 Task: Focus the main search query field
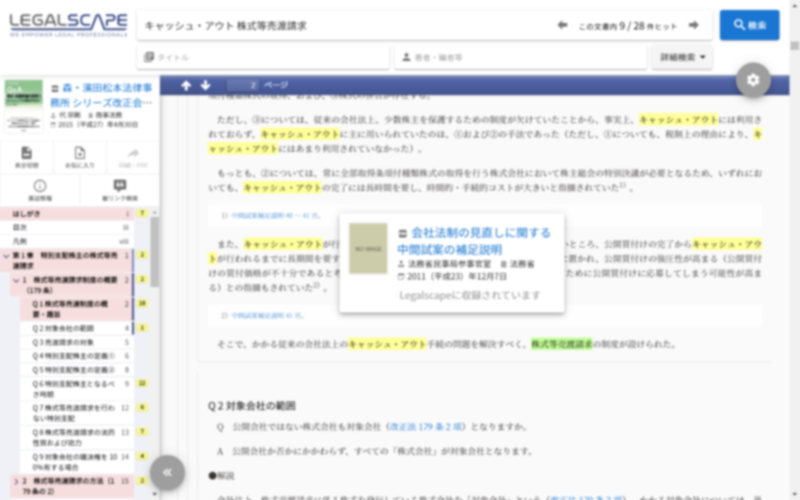[347, 26]
